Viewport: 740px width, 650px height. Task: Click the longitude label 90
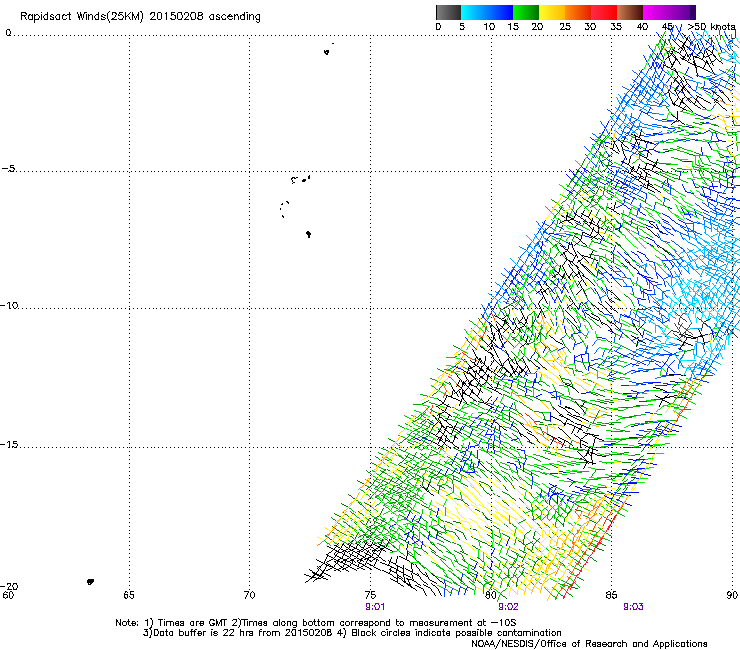pos(732,595)
